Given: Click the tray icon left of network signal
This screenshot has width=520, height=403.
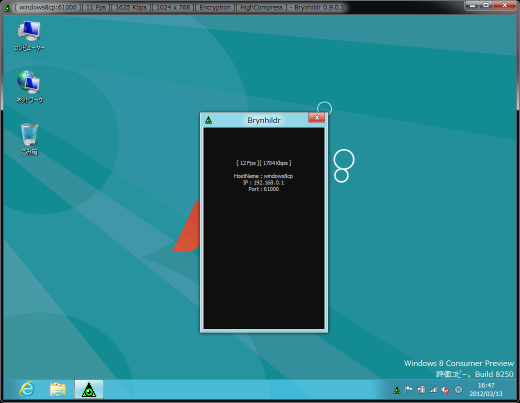Looking at the screenshot, I should 421,389.
